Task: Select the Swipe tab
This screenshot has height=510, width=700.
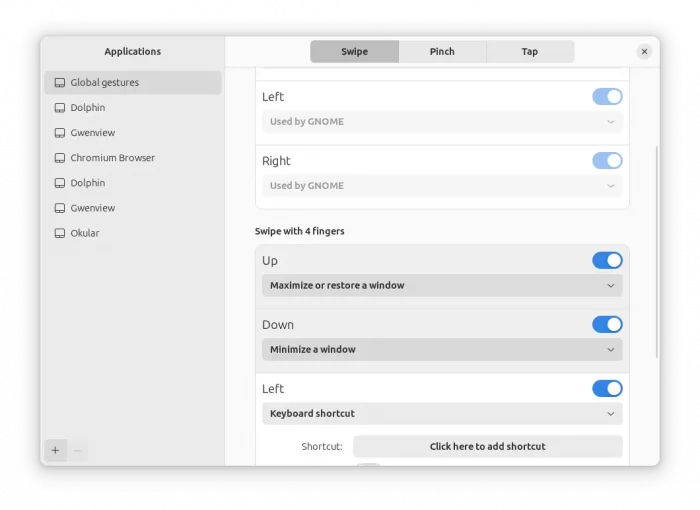Action: click(x=354, y=52)
